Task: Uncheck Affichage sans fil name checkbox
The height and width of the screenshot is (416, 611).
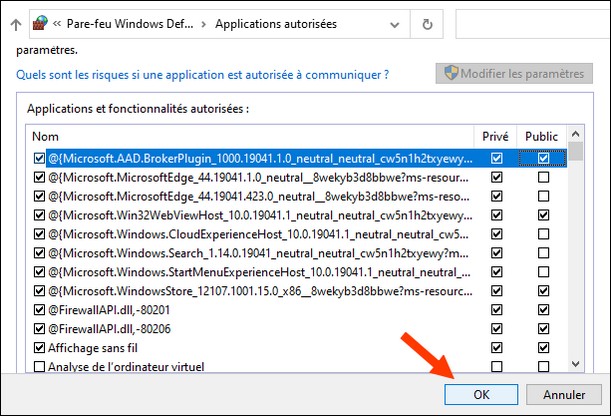Action: 39,347
